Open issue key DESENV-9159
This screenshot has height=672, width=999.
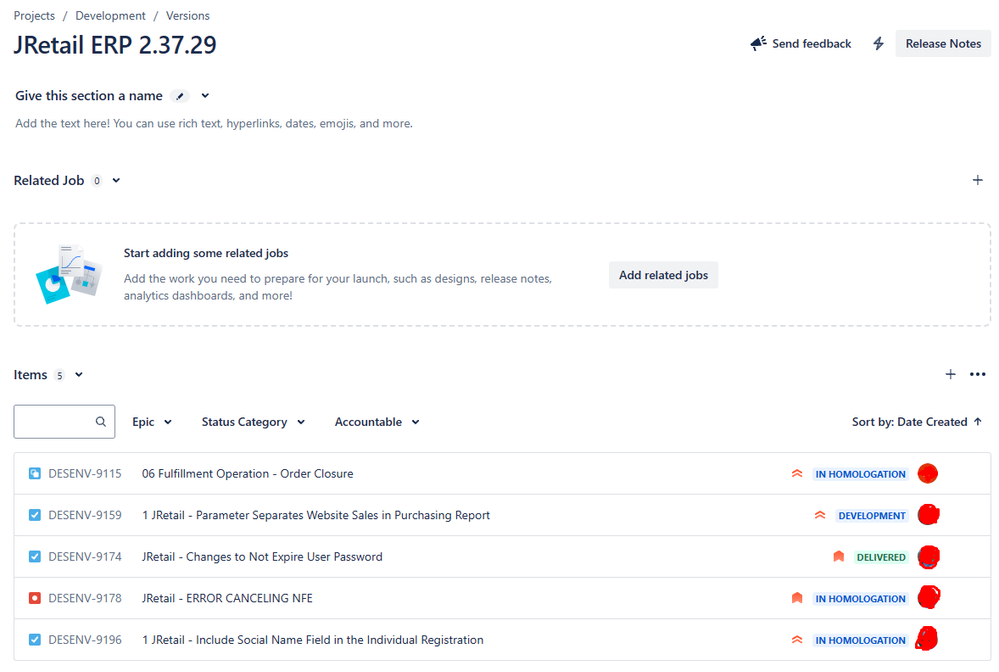point(85,515)
